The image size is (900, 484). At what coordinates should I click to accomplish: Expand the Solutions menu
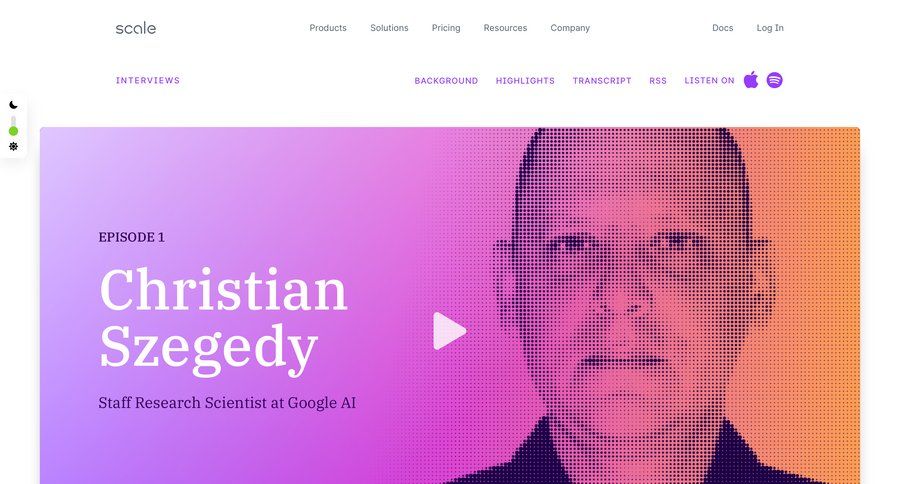[x=389, y=28]
